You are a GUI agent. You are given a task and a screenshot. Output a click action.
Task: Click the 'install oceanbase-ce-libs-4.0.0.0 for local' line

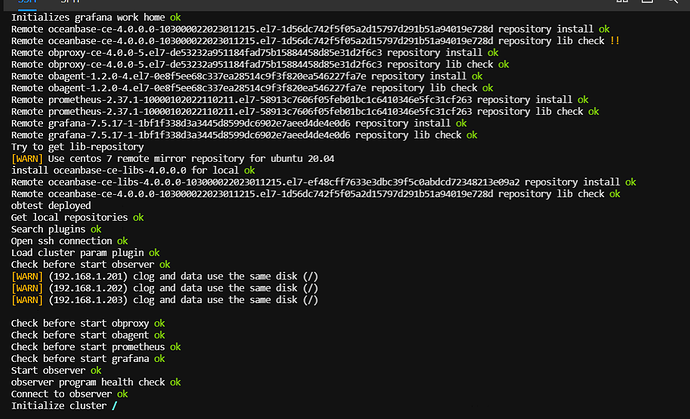(x=133, y=170)
